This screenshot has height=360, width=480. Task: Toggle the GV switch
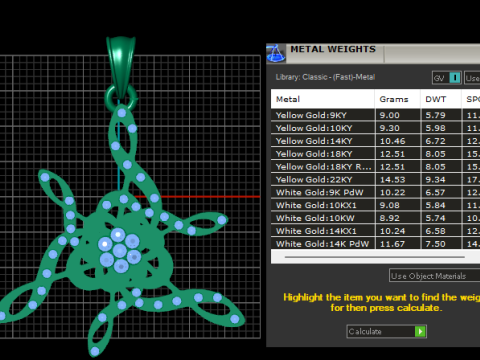click(447, 78)
